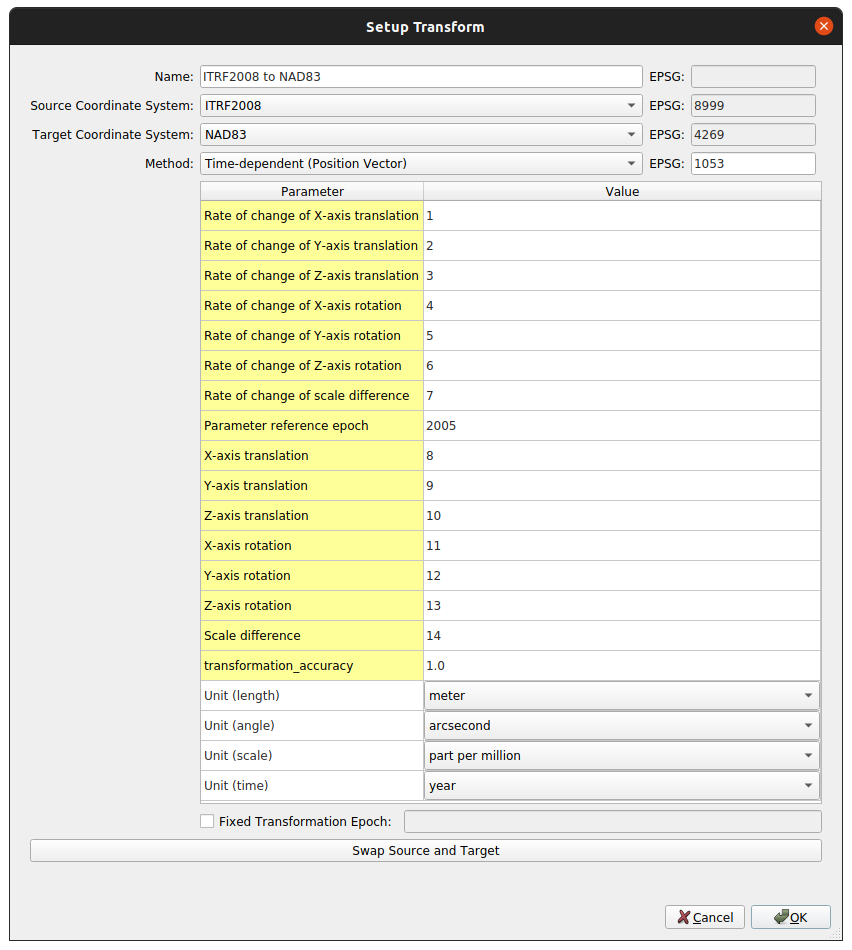The height and width of the screenshot is (950, 852).
Task: Click the Value column header
Action: [x=622, y=191]
